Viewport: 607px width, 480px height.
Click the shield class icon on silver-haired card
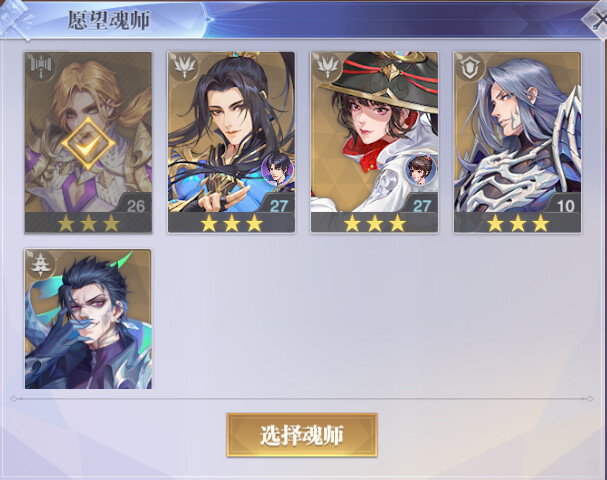(470, 67)
